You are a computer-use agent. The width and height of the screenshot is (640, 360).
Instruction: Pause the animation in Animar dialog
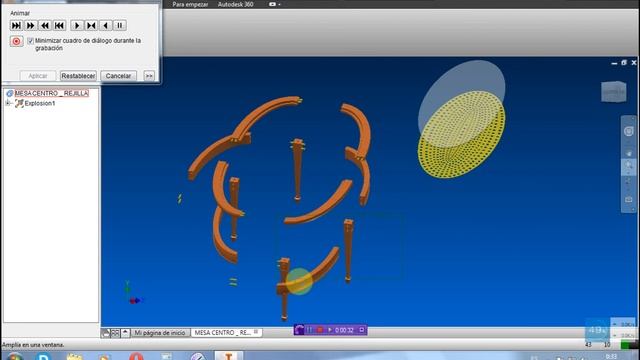click(x=120, y=25)
